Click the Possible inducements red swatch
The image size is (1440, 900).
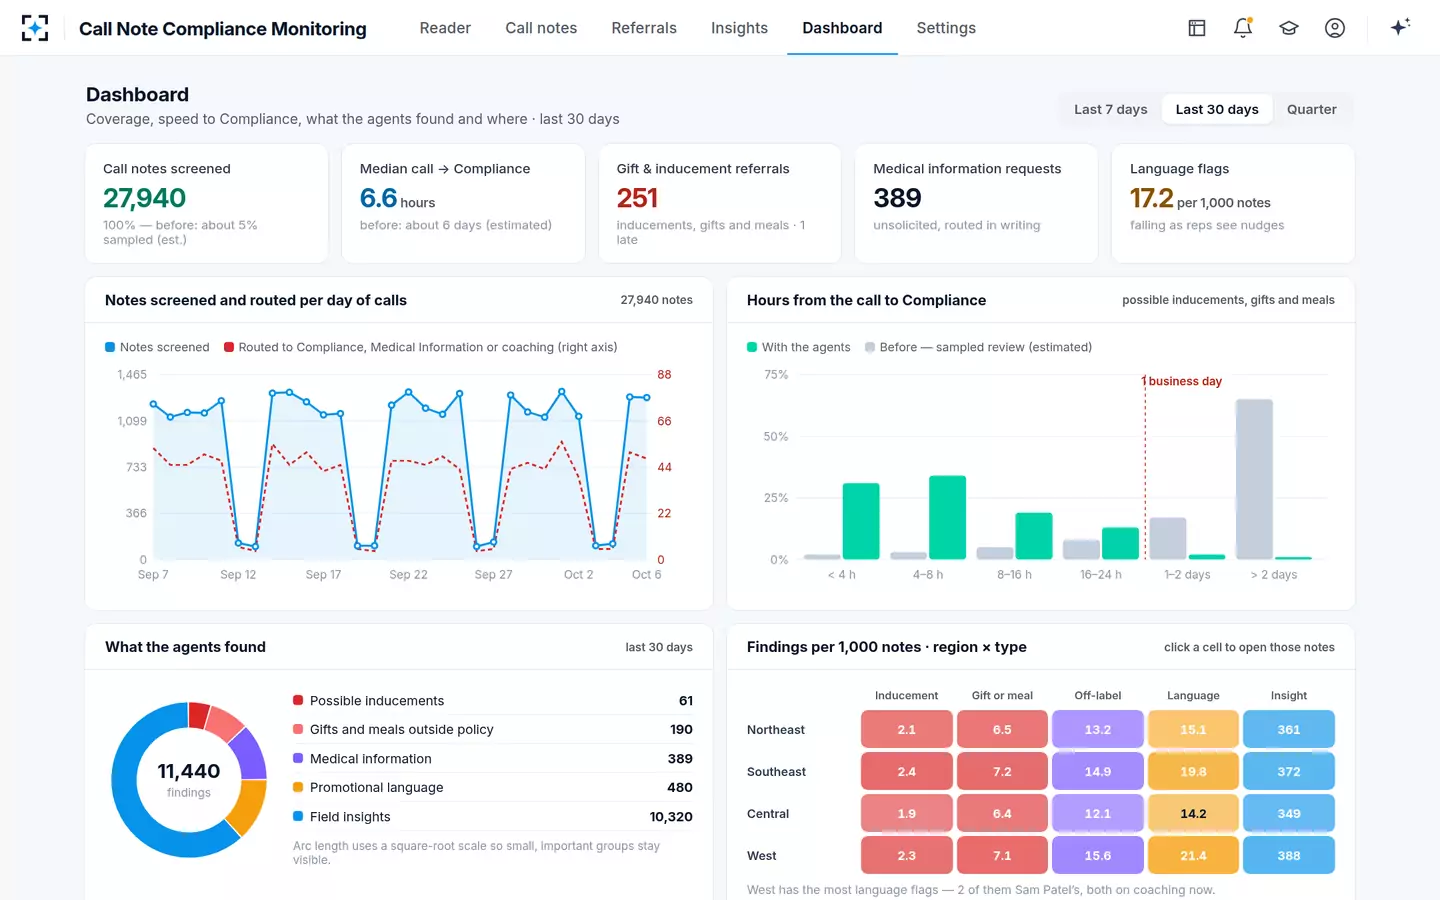(x=298, y=700)
